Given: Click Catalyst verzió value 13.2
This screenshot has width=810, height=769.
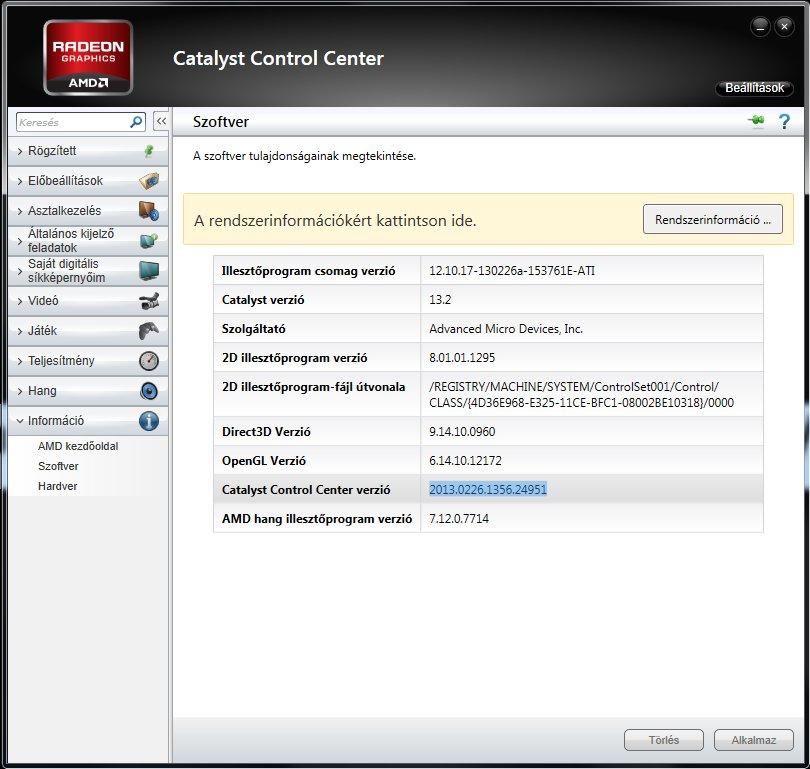Looking at the screenshot, I should [440, 300].
